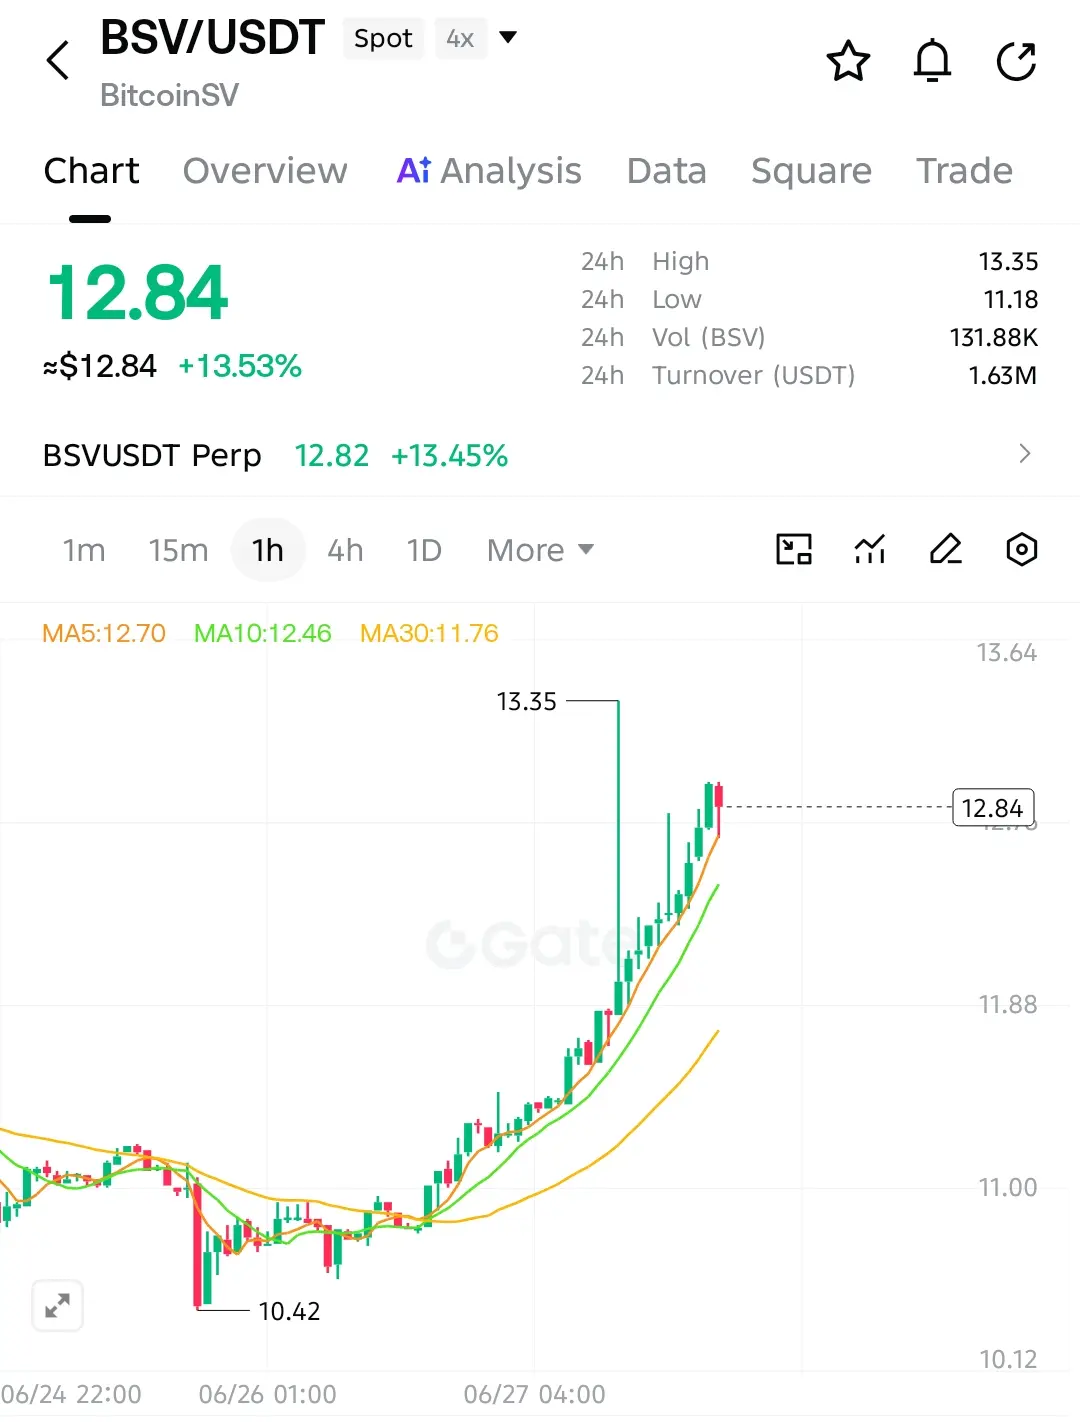
Task: Tap the +13.53% change value
Action: pos(240,366)
